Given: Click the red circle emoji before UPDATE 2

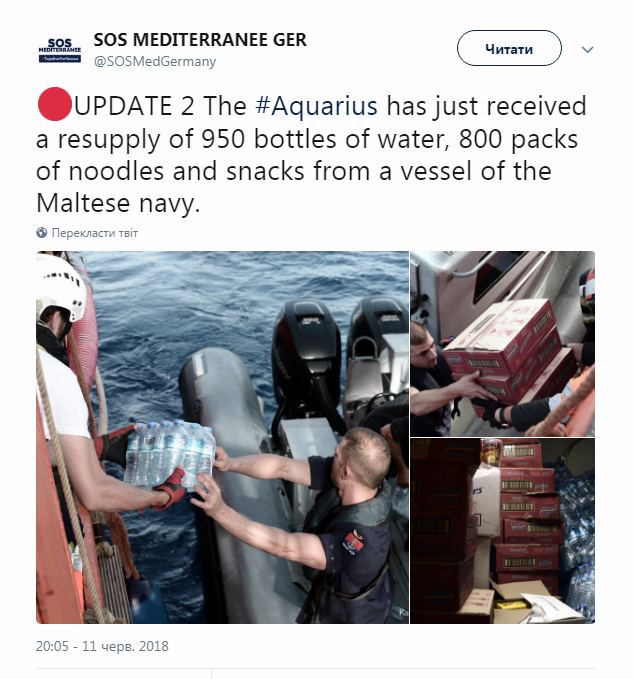Looking at the screenshot, I should pyautogui.click(x=55, y=104).
